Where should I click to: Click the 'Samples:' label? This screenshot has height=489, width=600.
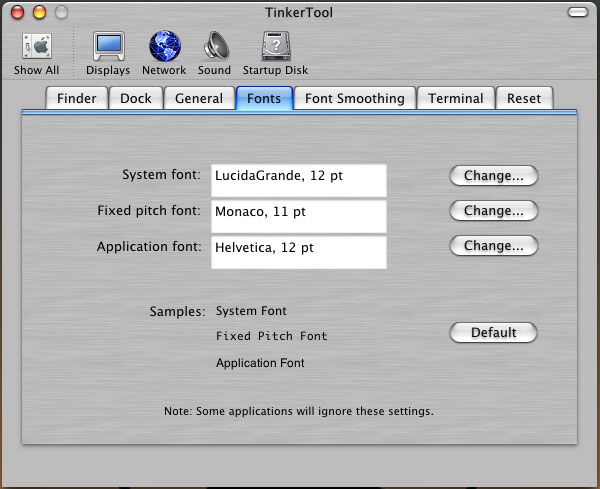coord(178,311)
